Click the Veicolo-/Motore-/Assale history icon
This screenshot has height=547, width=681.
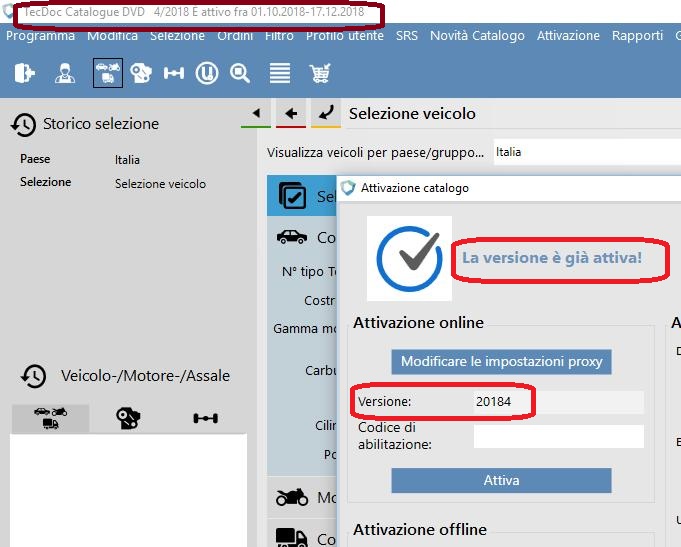coord(33,376)
